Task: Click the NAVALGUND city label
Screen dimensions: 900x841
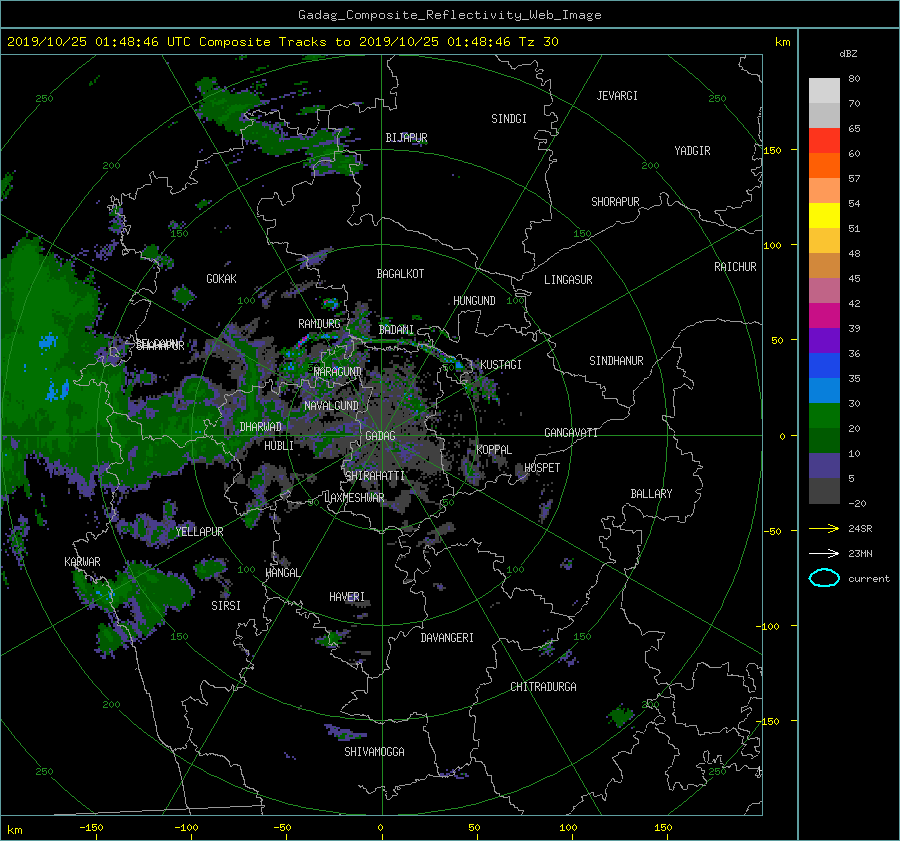Action: pos(331,406)
